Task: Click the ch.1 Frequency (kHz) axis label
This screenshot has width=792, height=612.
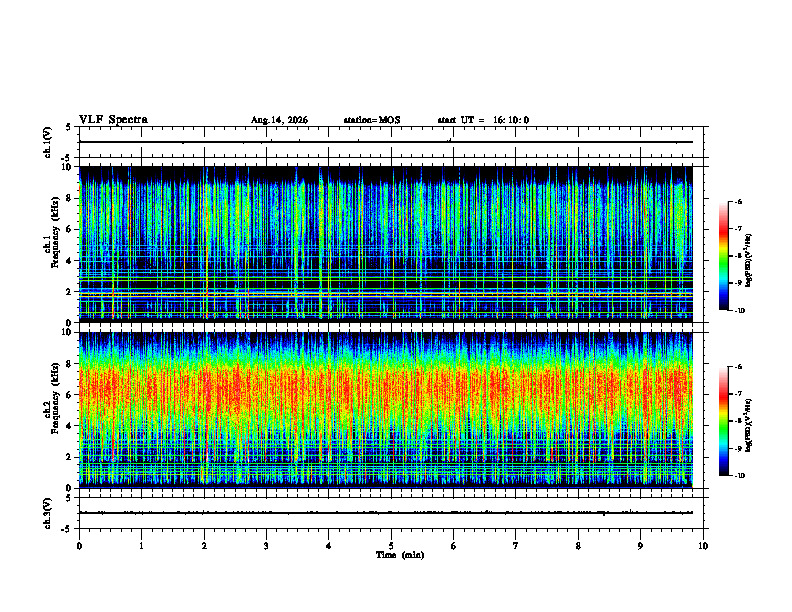Action: (52, 244)
